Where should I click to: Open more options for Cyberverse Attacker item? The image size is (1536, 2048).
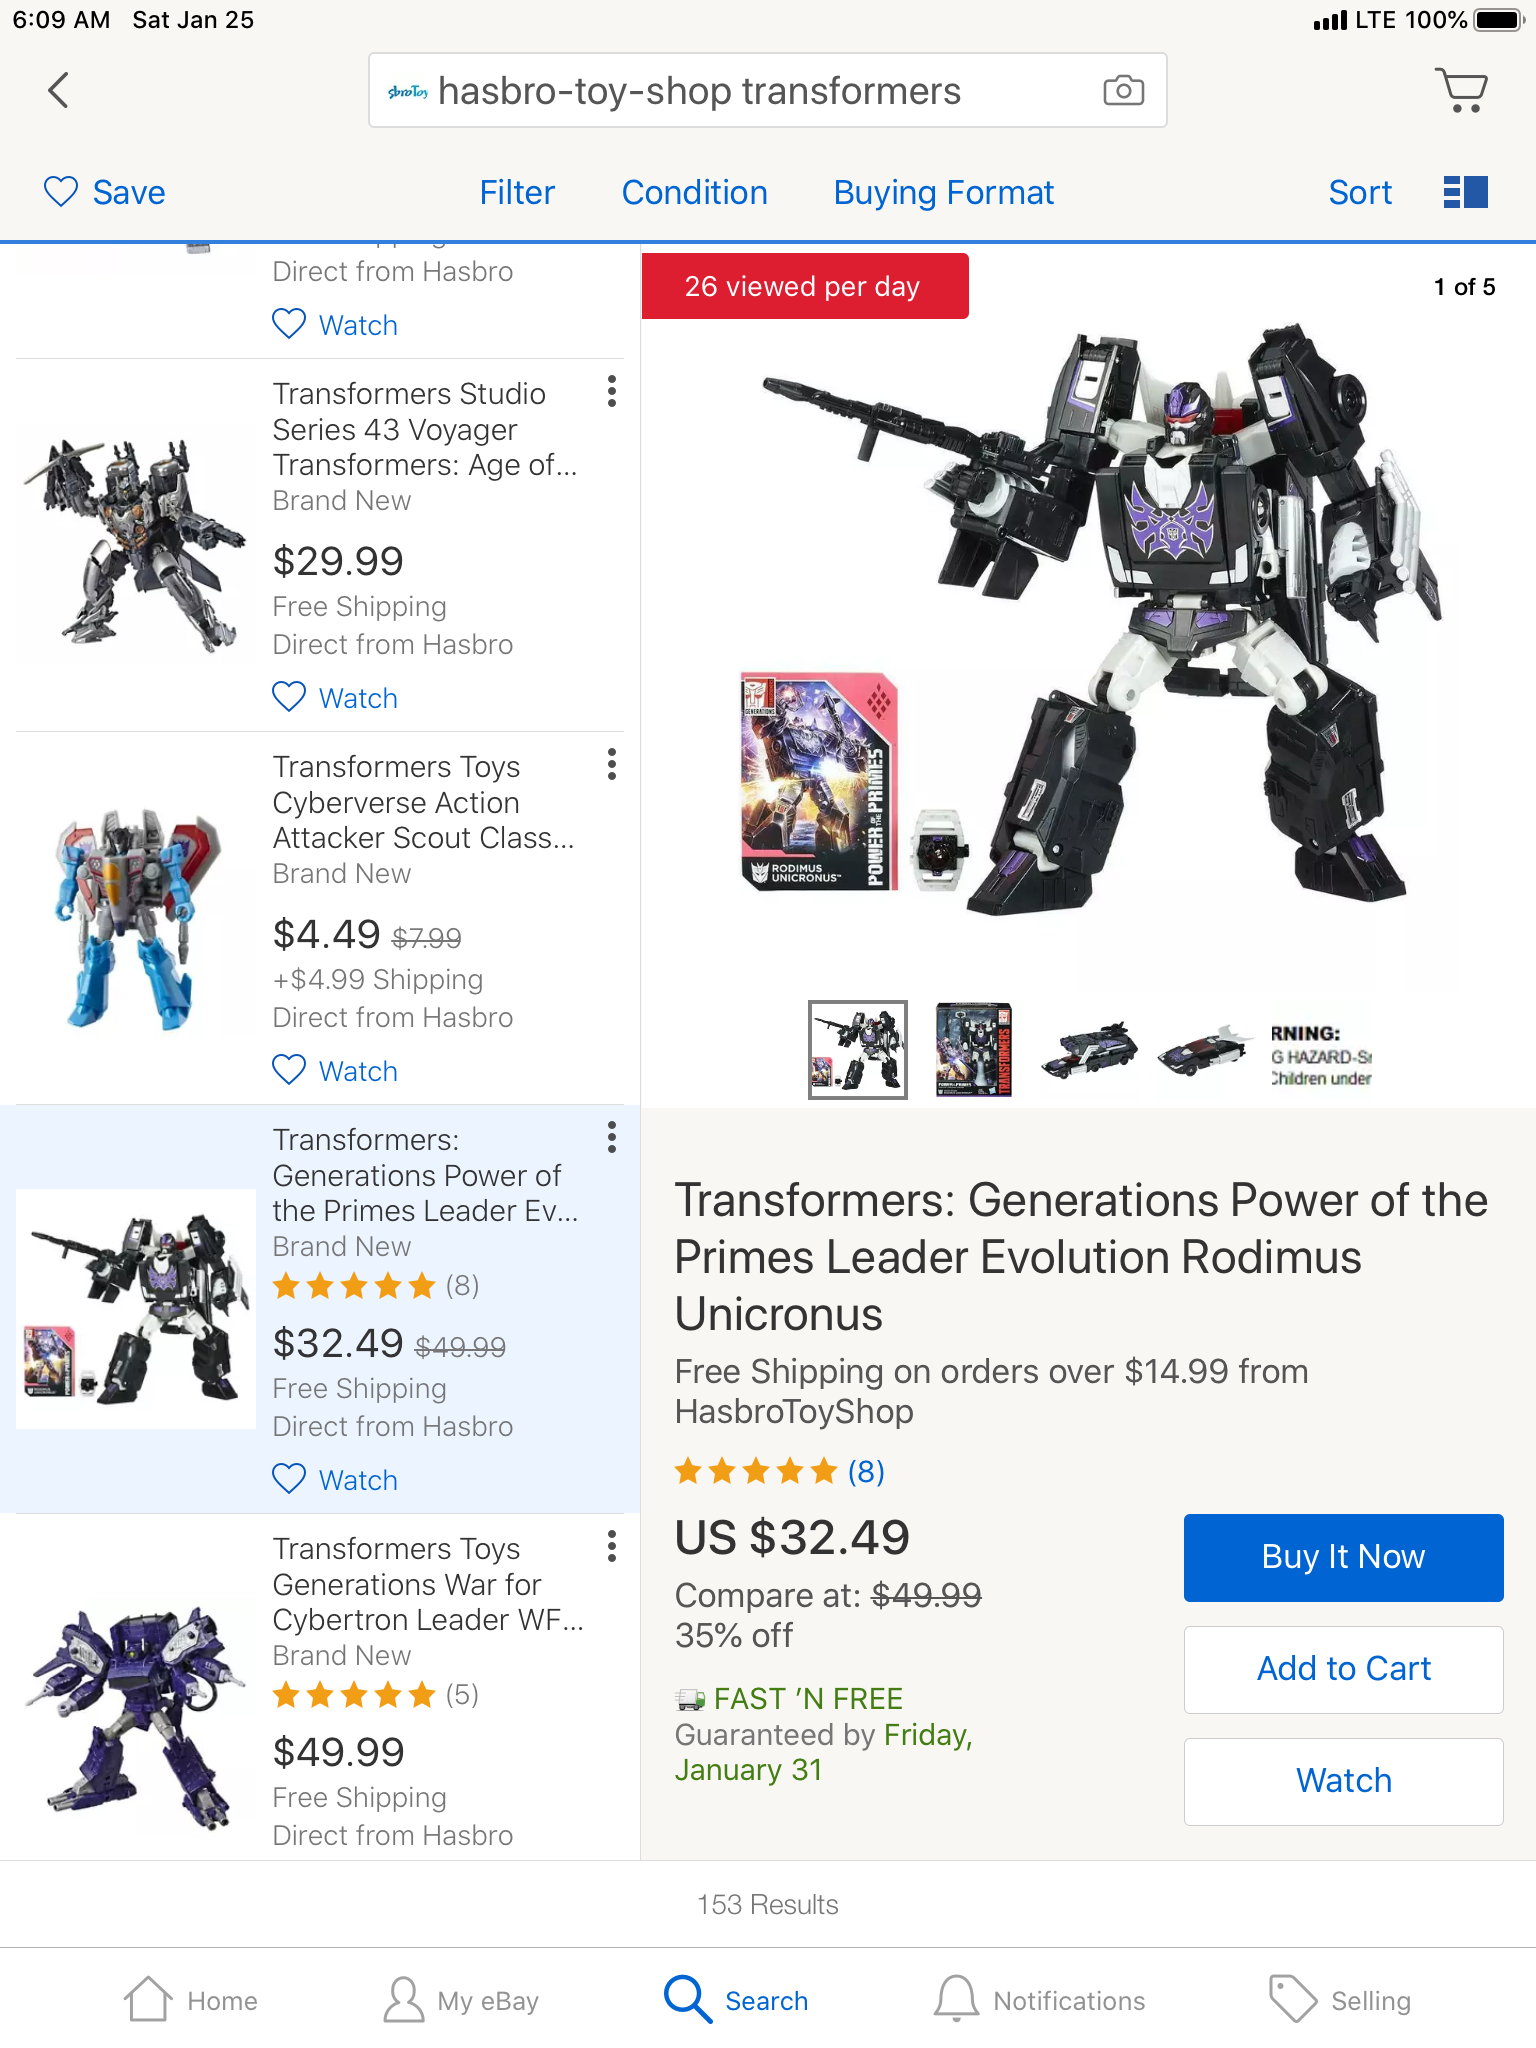[611, 764]
